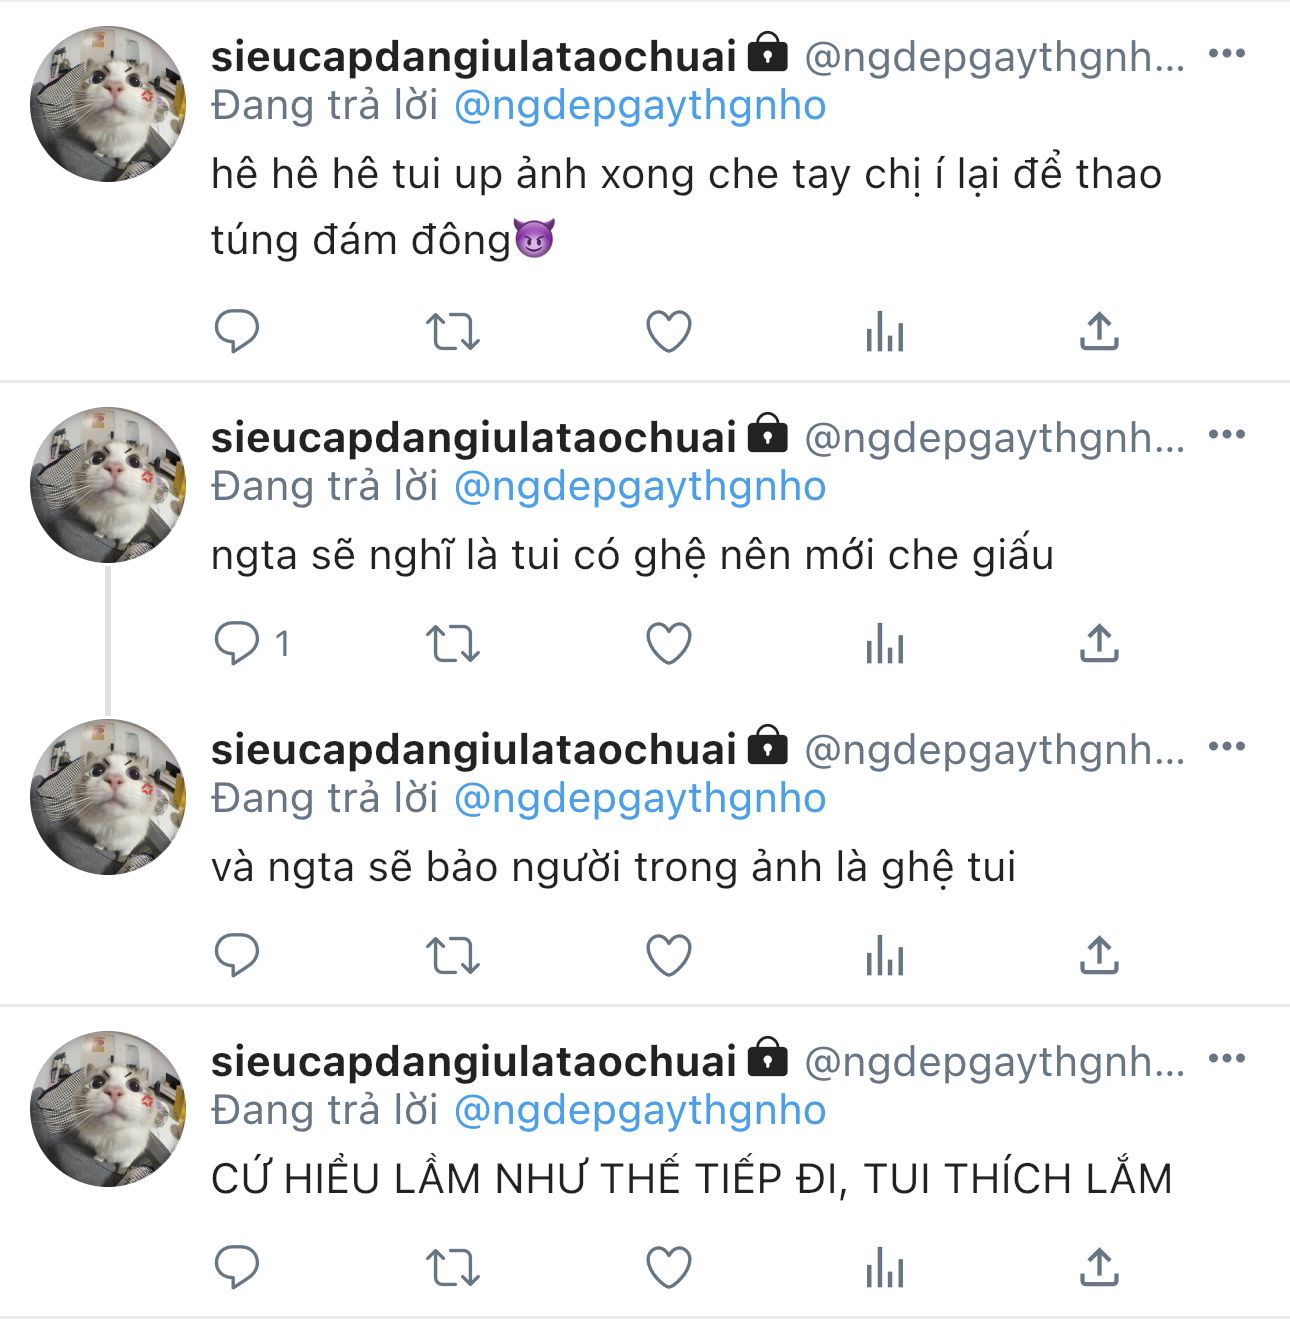Like the 'ngta sẽ nghĩ là tui có ghệ' tweet
This screenshot has height=1319, width=1290.
[x=669, y=644]
